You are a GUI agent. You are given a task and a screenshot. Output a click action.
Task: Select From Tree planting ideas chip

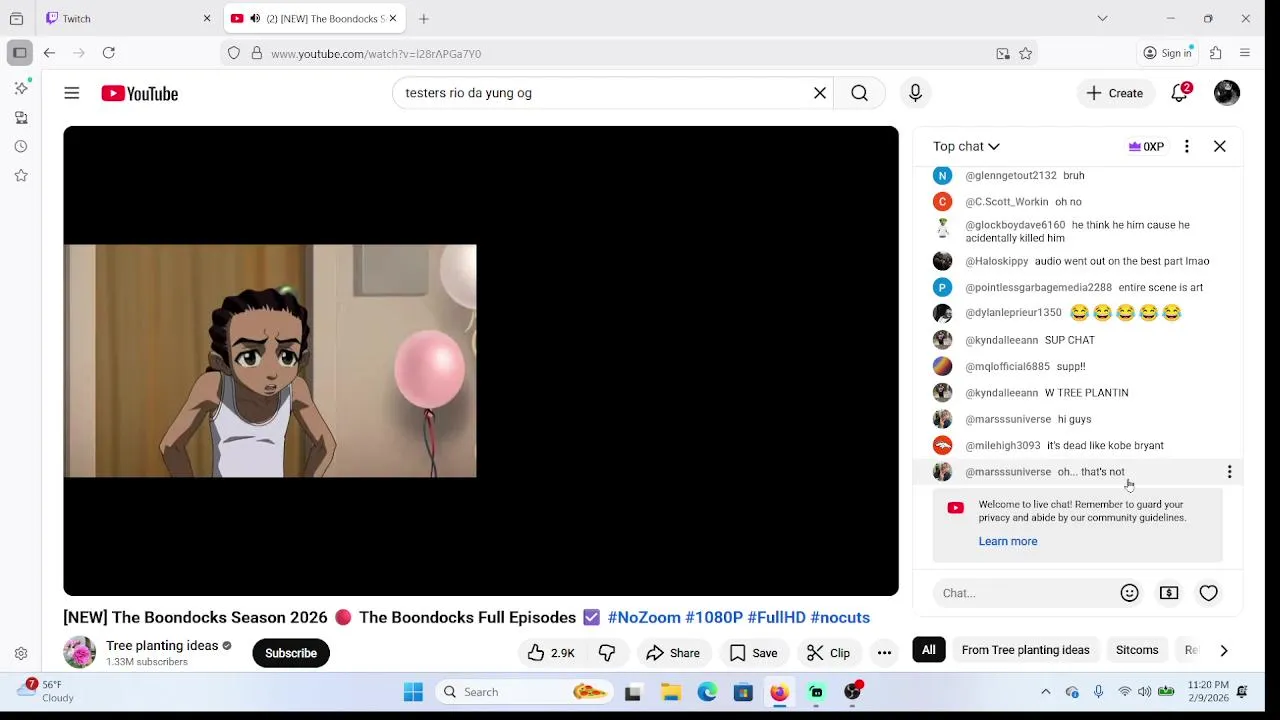click(1025, 650)
